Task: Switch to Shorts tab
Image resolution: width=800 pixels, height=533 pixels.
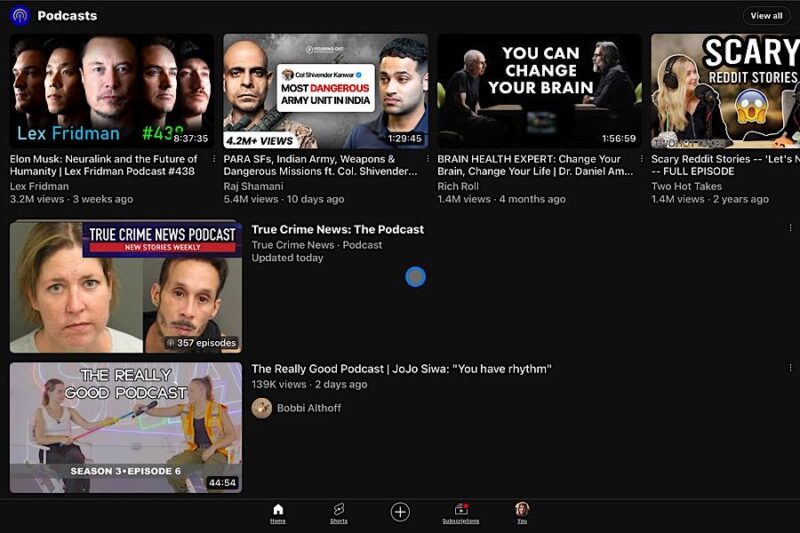Action: click(x=338, y=514)
